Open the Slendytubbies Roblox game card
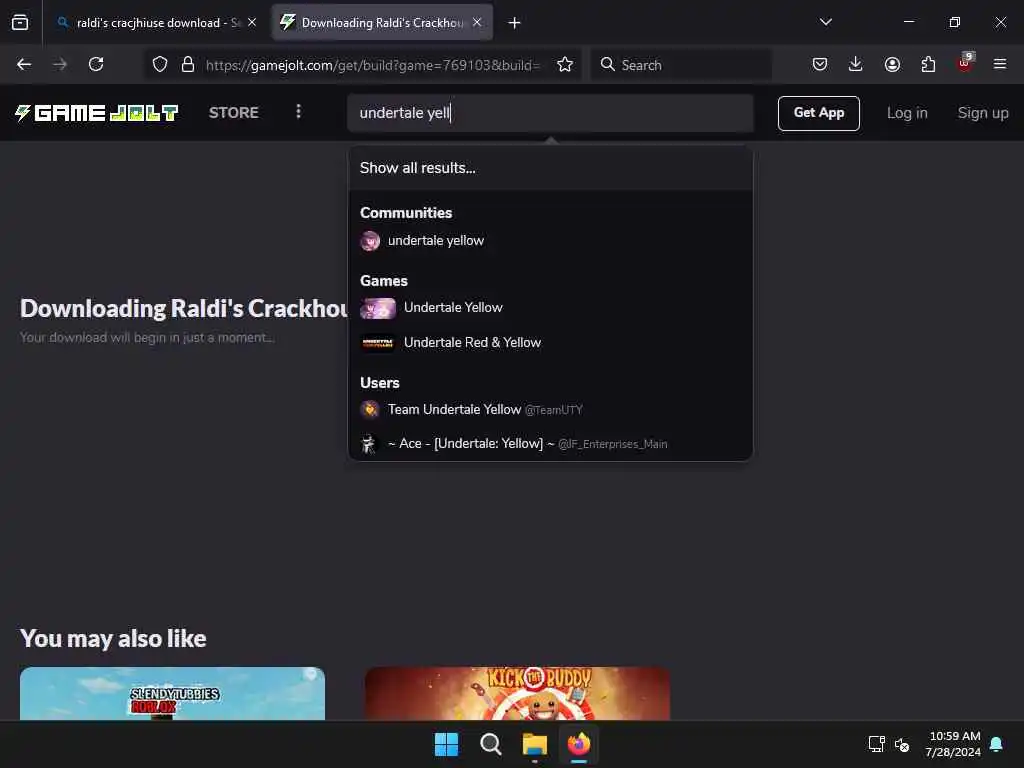The image size is (1024, 768). 172,694
